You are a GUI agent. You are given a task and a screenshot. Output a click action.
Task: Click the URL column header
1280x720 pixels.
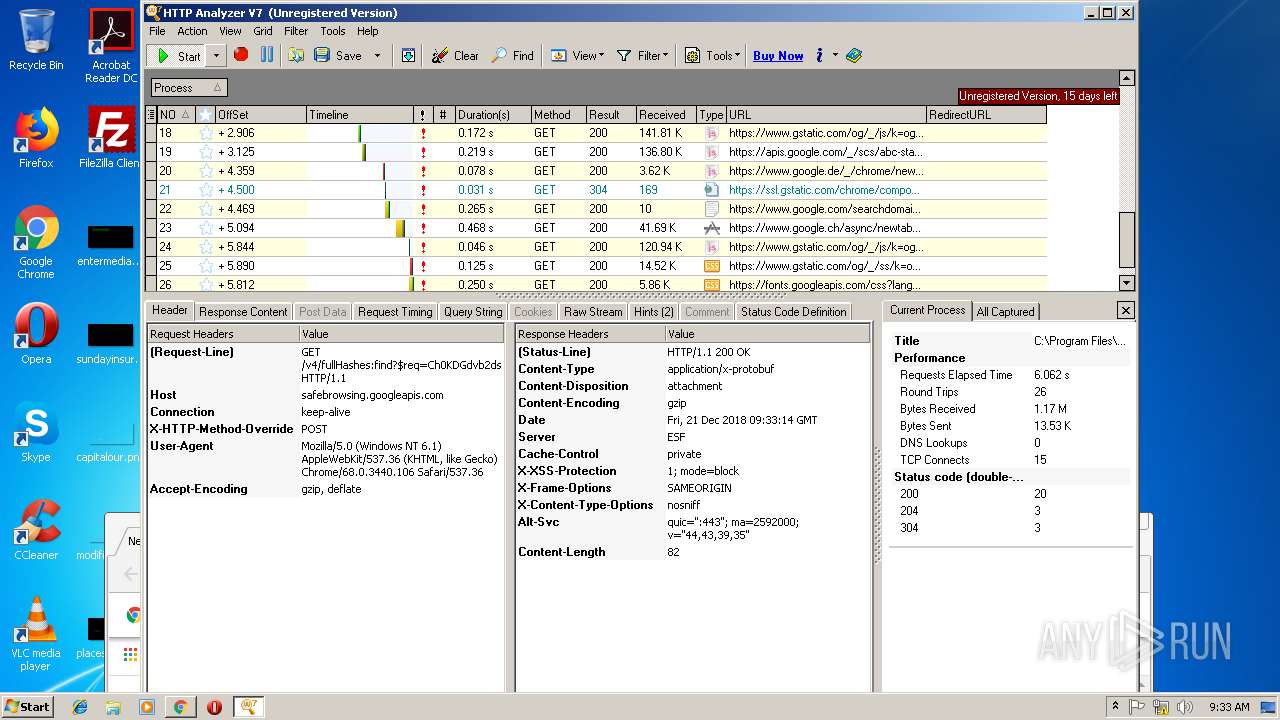click(826, 115)
